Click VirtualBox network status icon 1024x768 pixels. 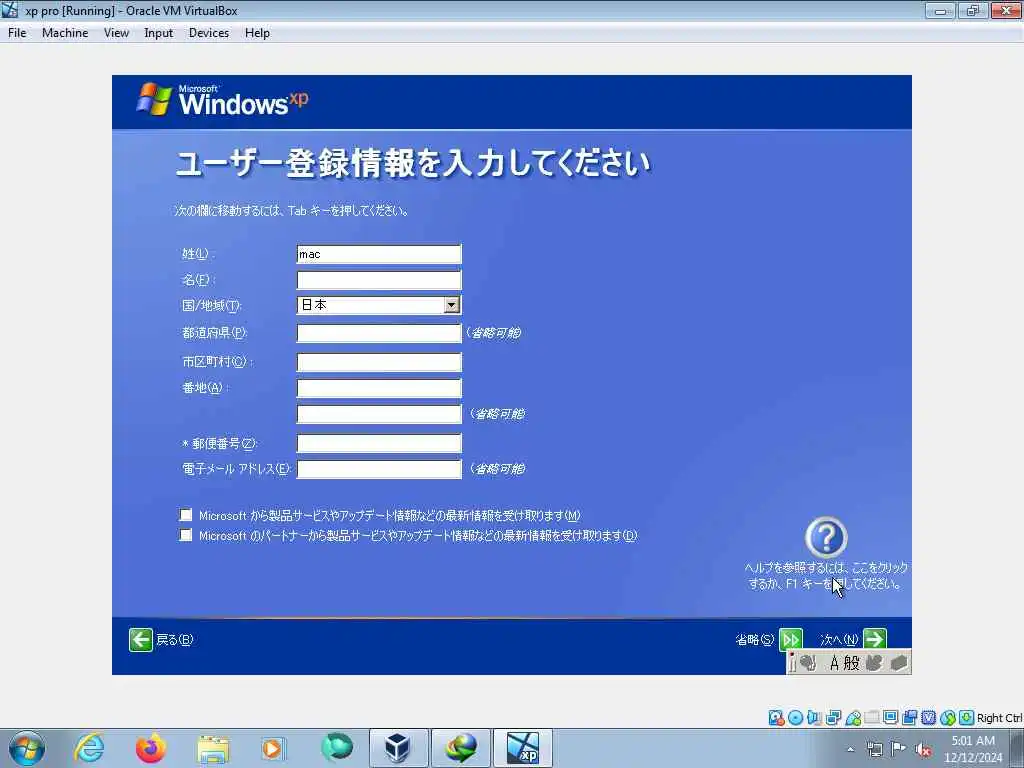tap(833, 718)
